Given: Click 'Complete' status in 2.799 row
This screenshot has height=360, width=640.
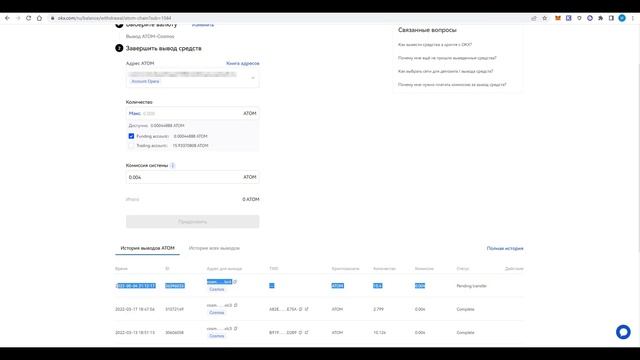Looking at the screenshot, I should 465,309.
